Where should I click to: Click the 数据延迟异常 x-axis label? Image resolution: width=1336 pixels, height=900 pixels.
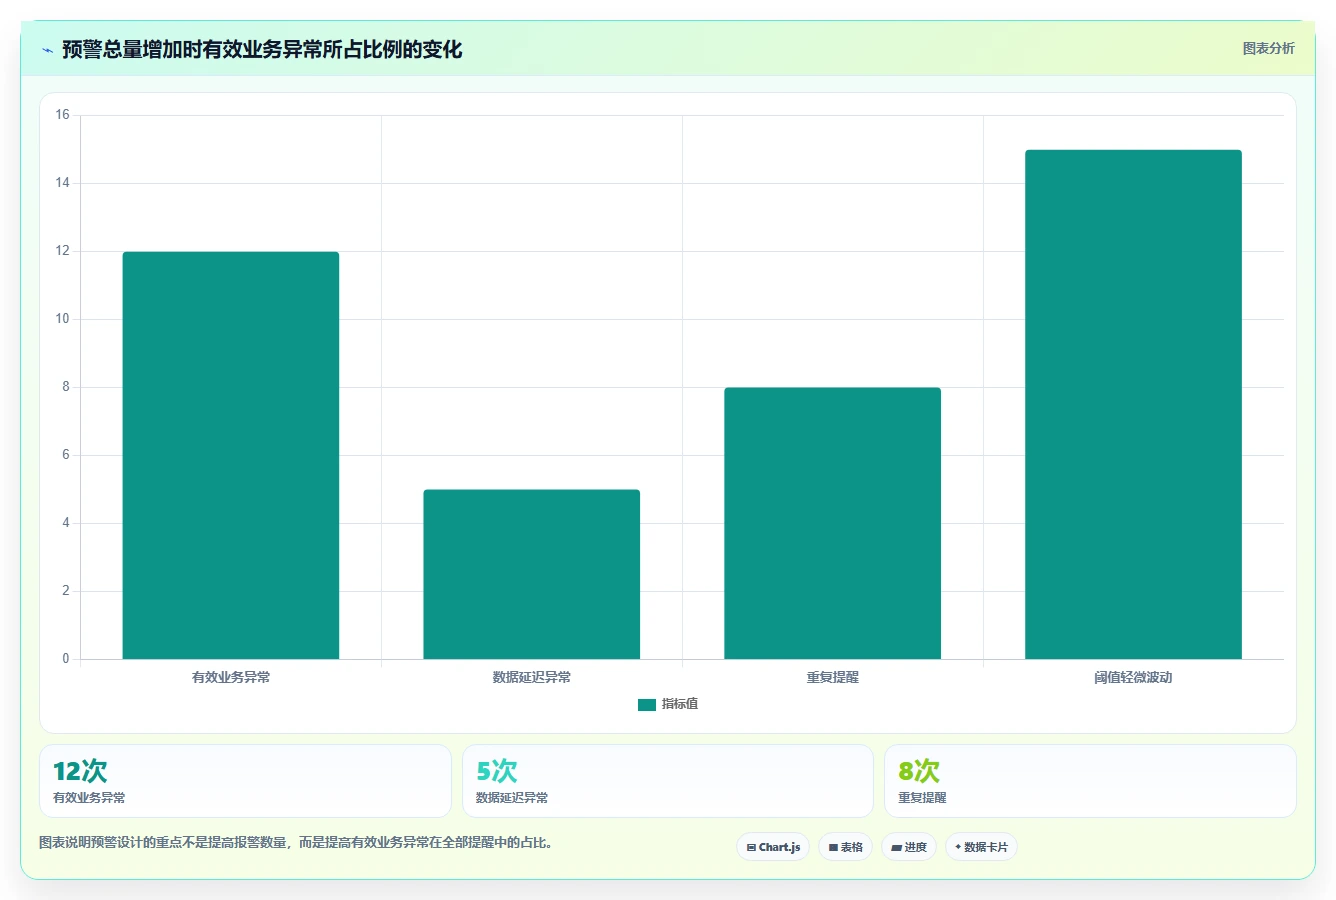point(532,677)
